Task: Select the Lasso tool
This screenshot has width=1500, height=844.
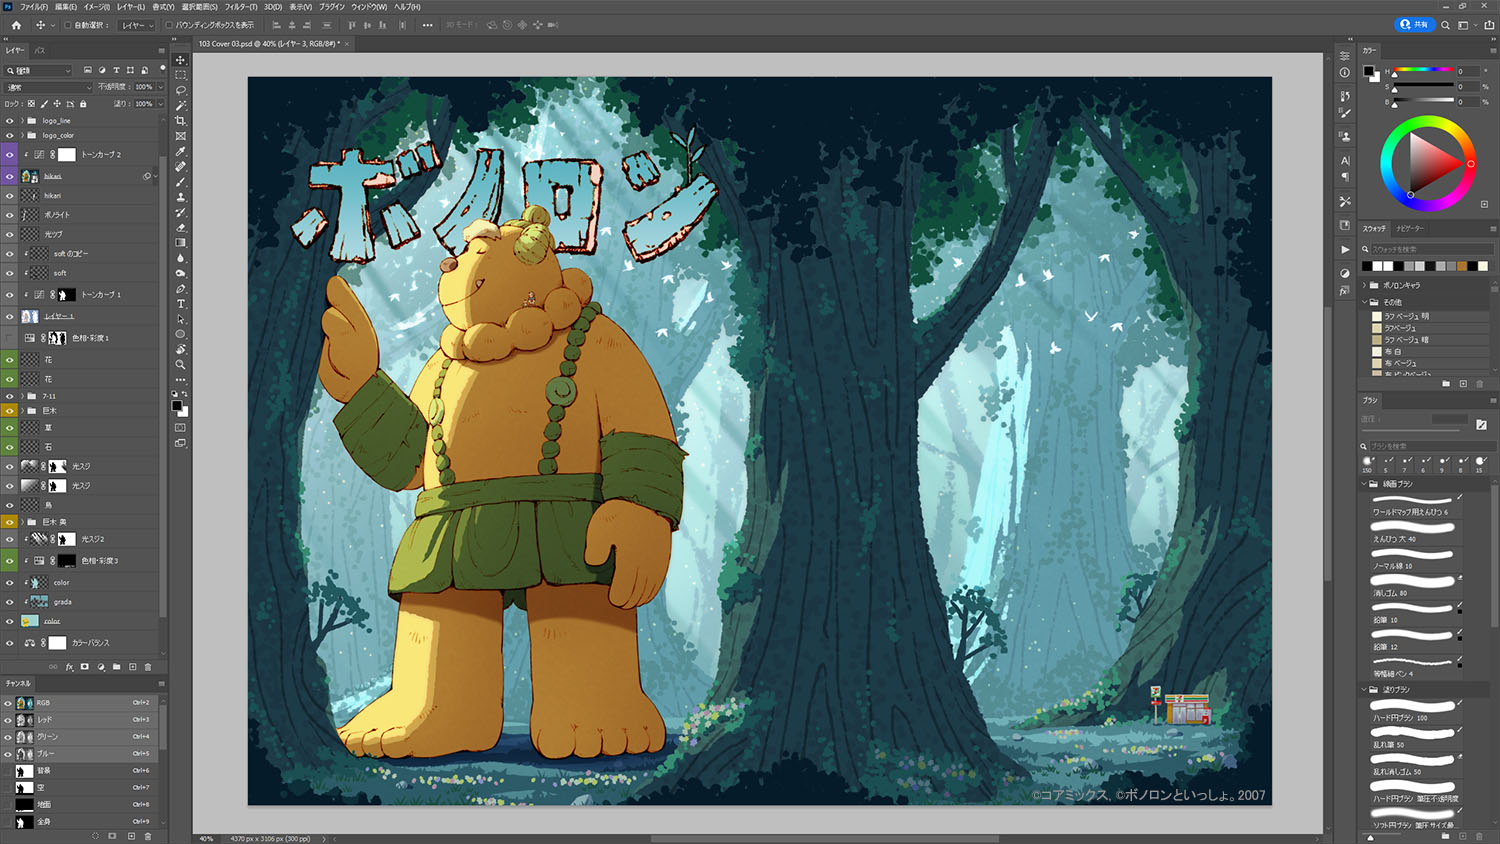Action: pyautogui.click(x=180, y=90)
